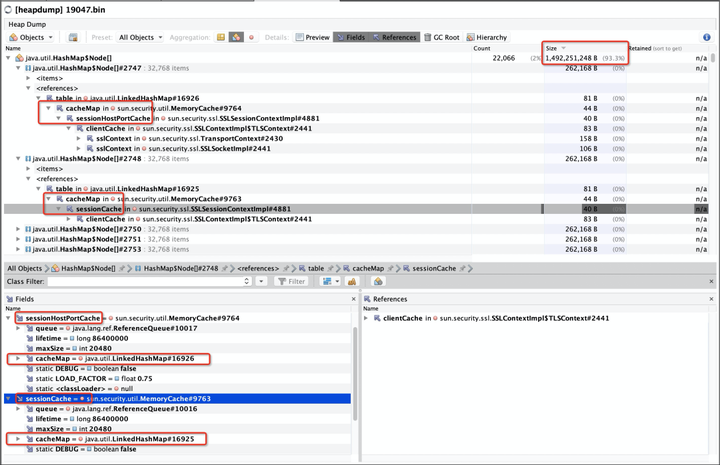Collapse <references> under HashMap$Node[]#2747
The height and width of the screenshot is (465, 720).
28,88
